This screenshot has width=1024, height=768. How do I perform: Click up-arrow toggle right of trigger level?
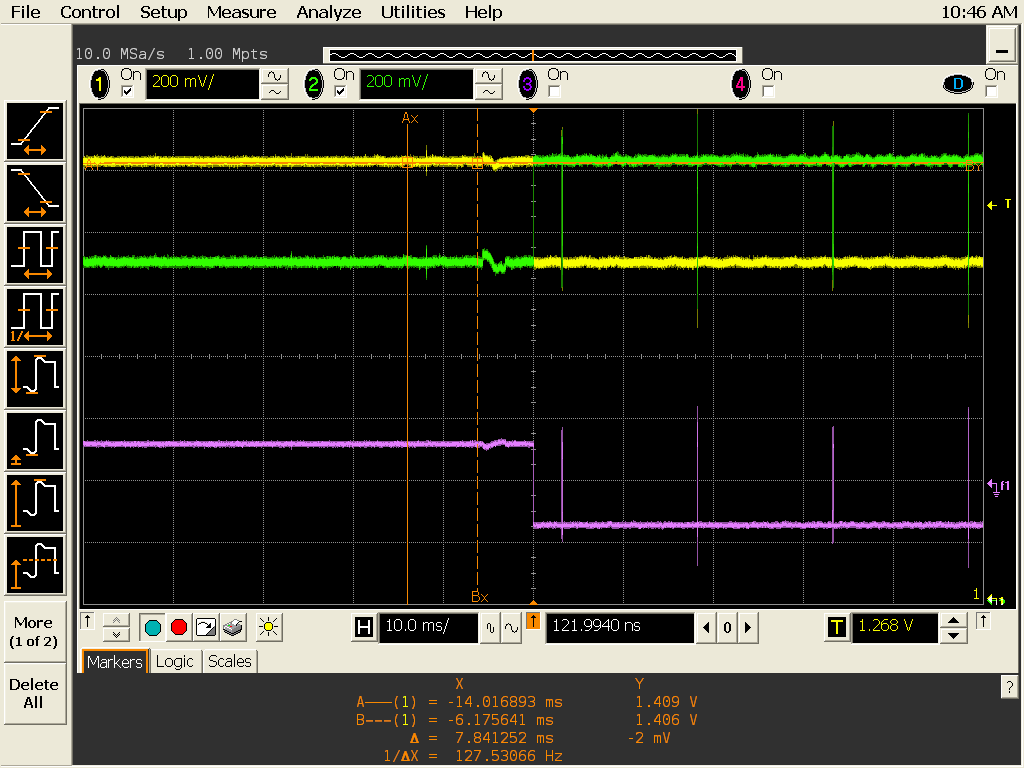click(x=983, y=620)
